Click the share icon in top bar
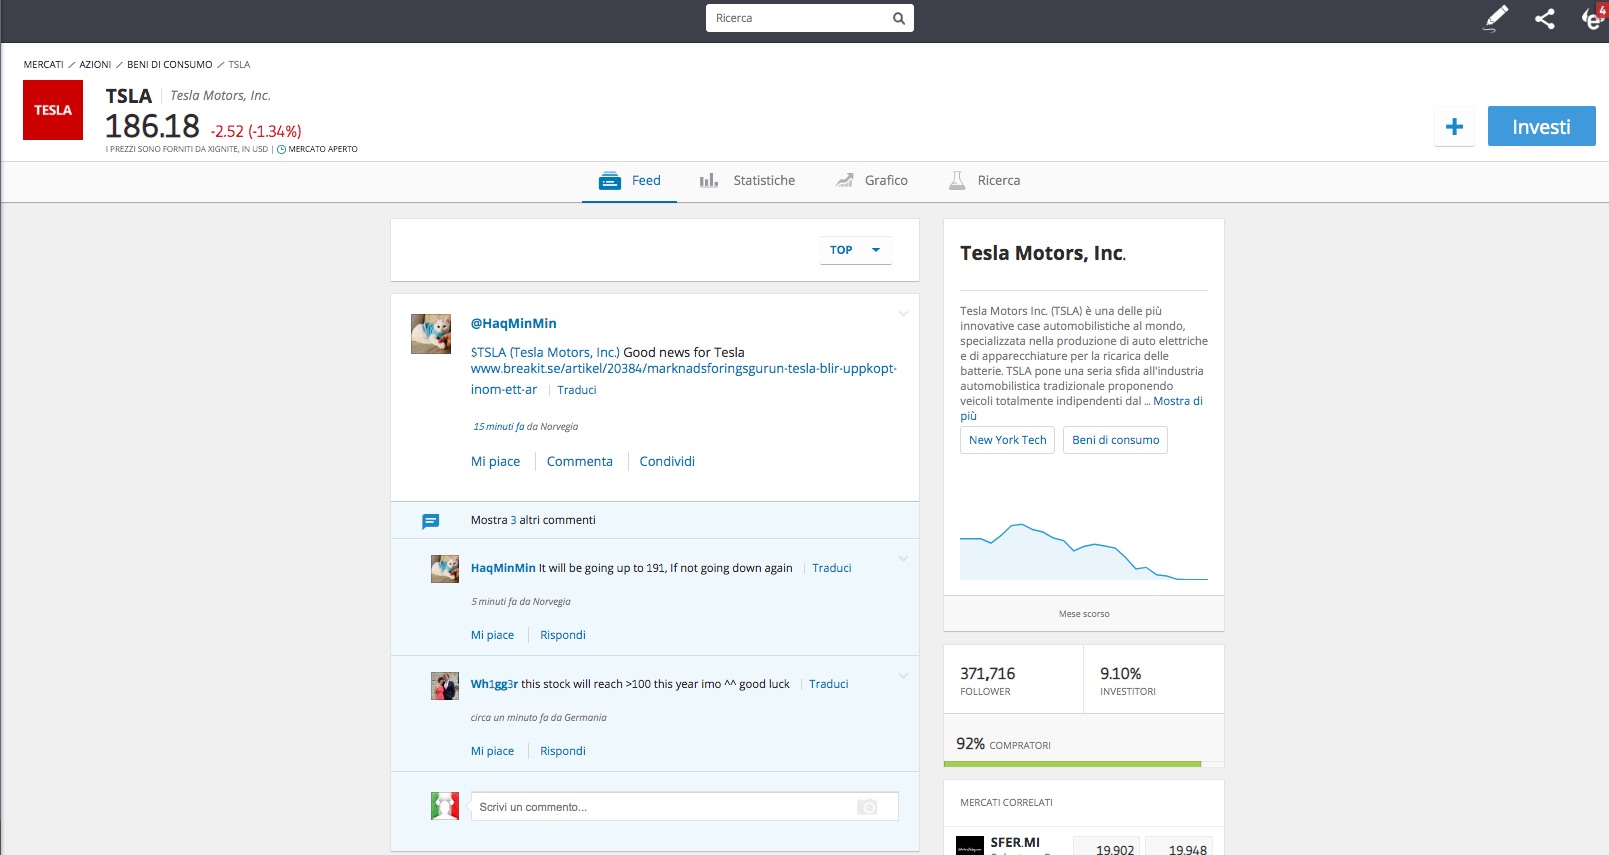 click(1545, 18)
